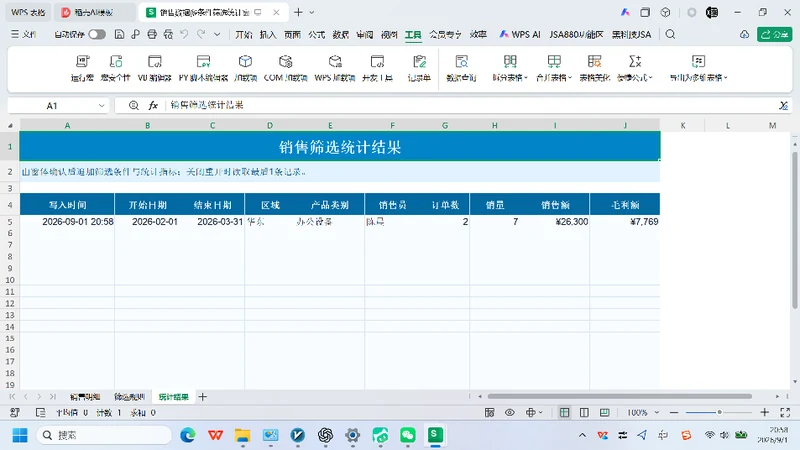Launch the VB editor
This screenshot has width=800, height=450.
click(x=155, y=68)
